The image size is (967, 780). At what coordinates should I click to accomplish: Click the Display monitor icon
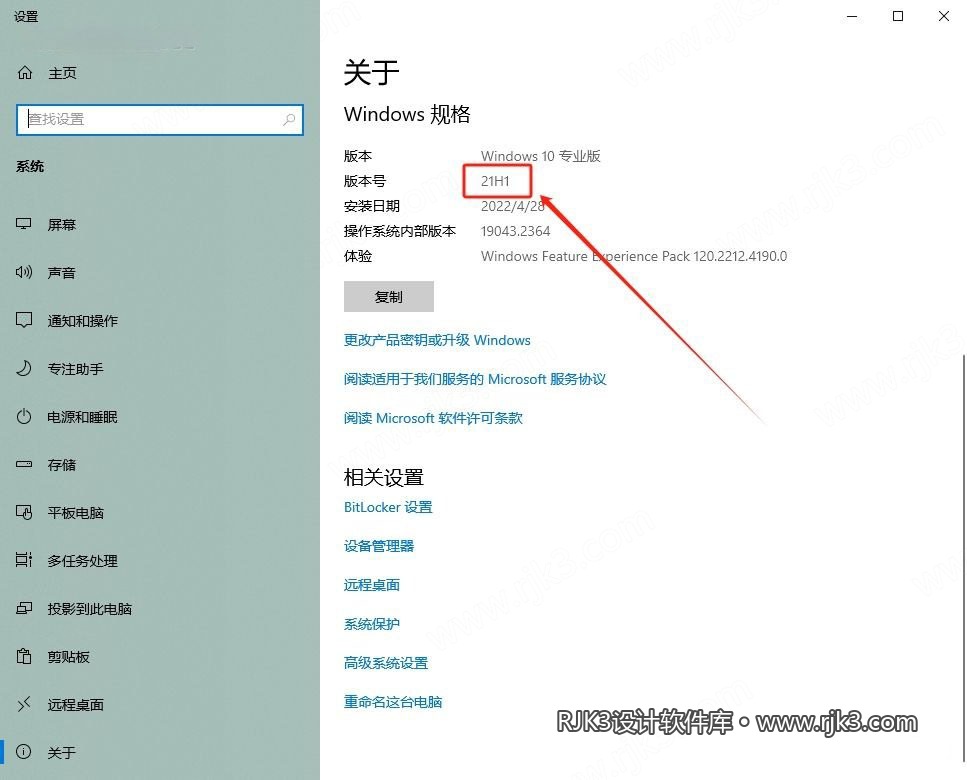(x=23, y=224)
